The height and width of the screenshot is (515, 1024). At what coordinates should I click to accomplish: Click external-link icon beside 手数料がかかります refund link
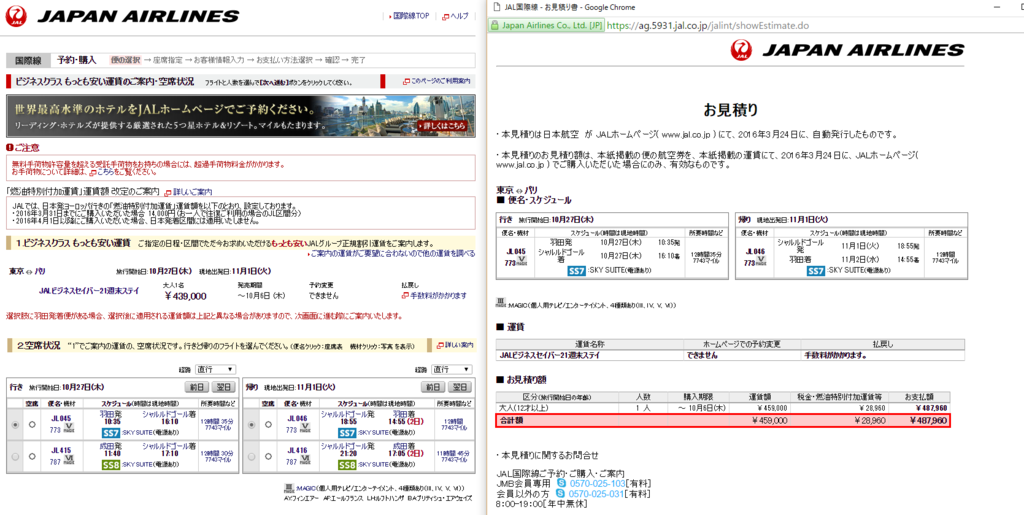[x=405, y=296]
